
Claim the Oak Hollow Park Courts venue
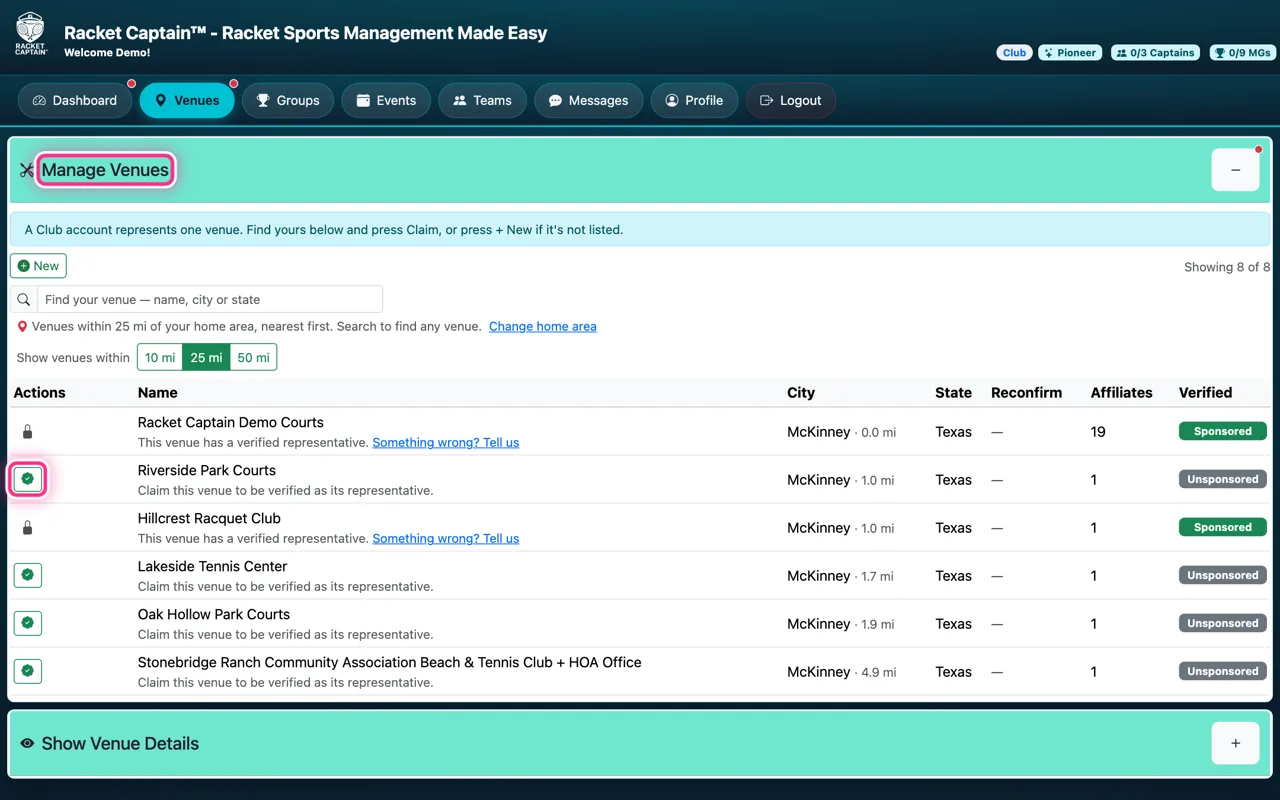(28, 623)
